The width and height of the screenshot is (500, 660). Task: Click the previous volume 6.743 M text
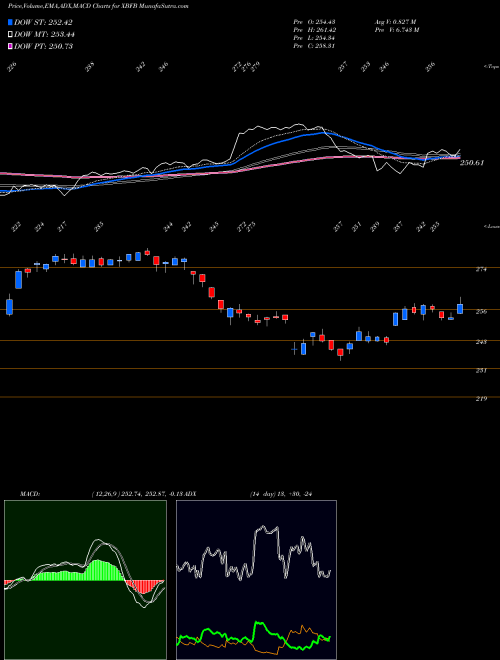pyautogui.click(x=396, y=29)
